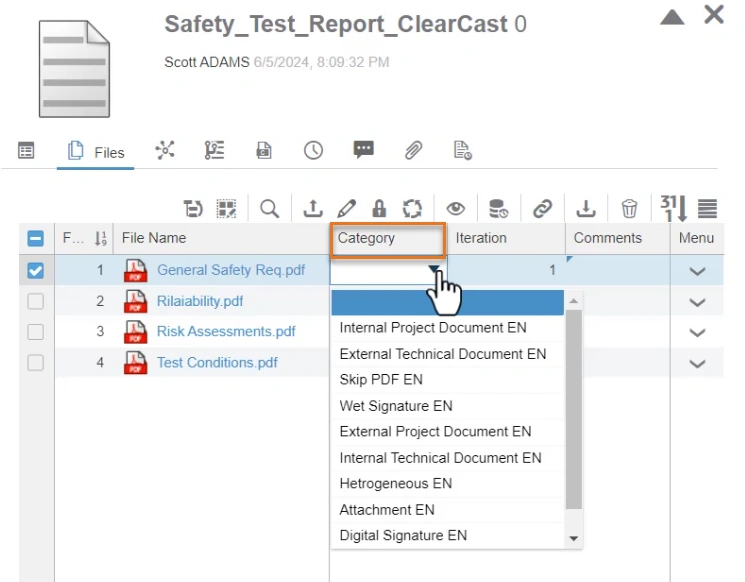Open the structure tree tab icon
Image resolution: width=745 pixels, height=582 pixels.
[214, 150]
